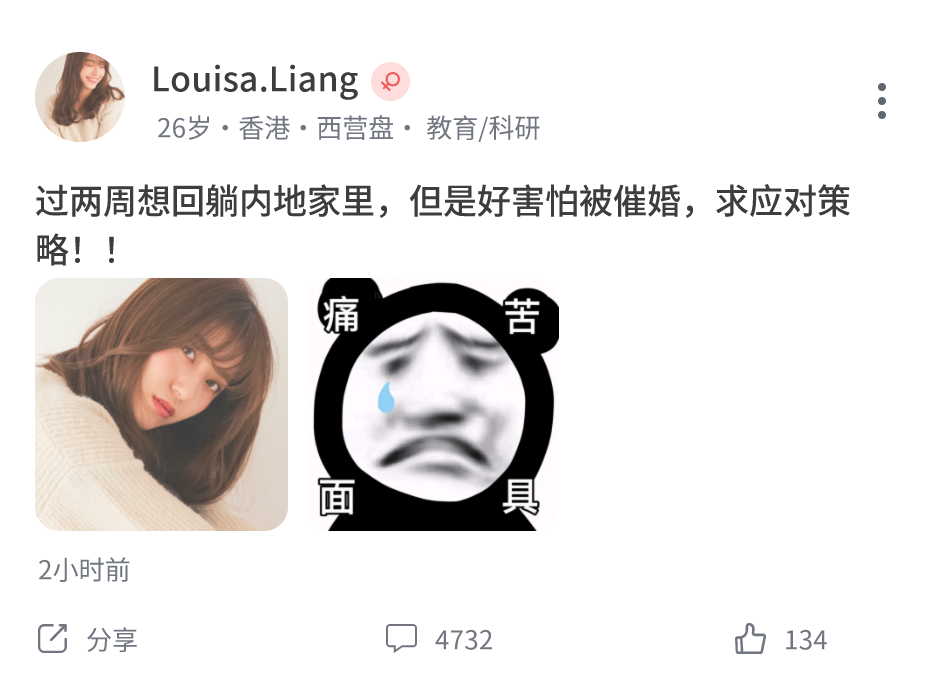Viewport: 940px width, 699px height.
Task: Click the 4732 comment count
Action: [463, 640]
